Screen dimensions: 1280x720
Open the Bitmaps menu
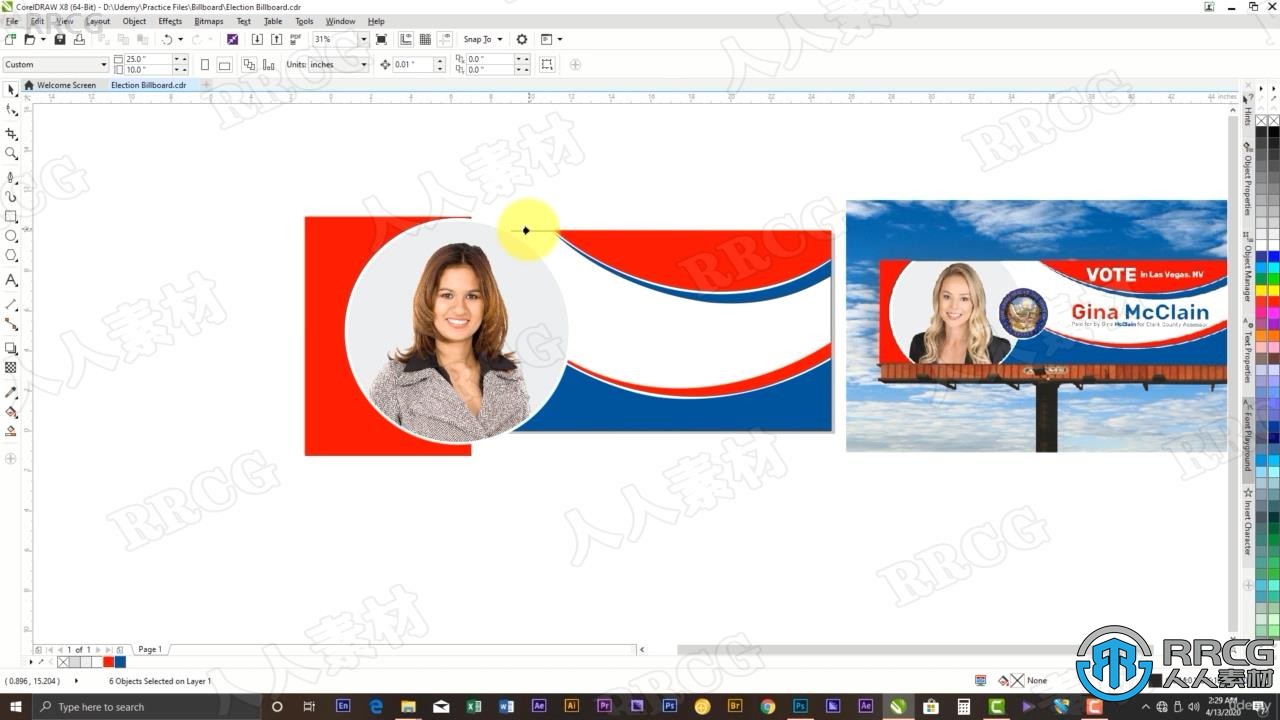(209, 21)
